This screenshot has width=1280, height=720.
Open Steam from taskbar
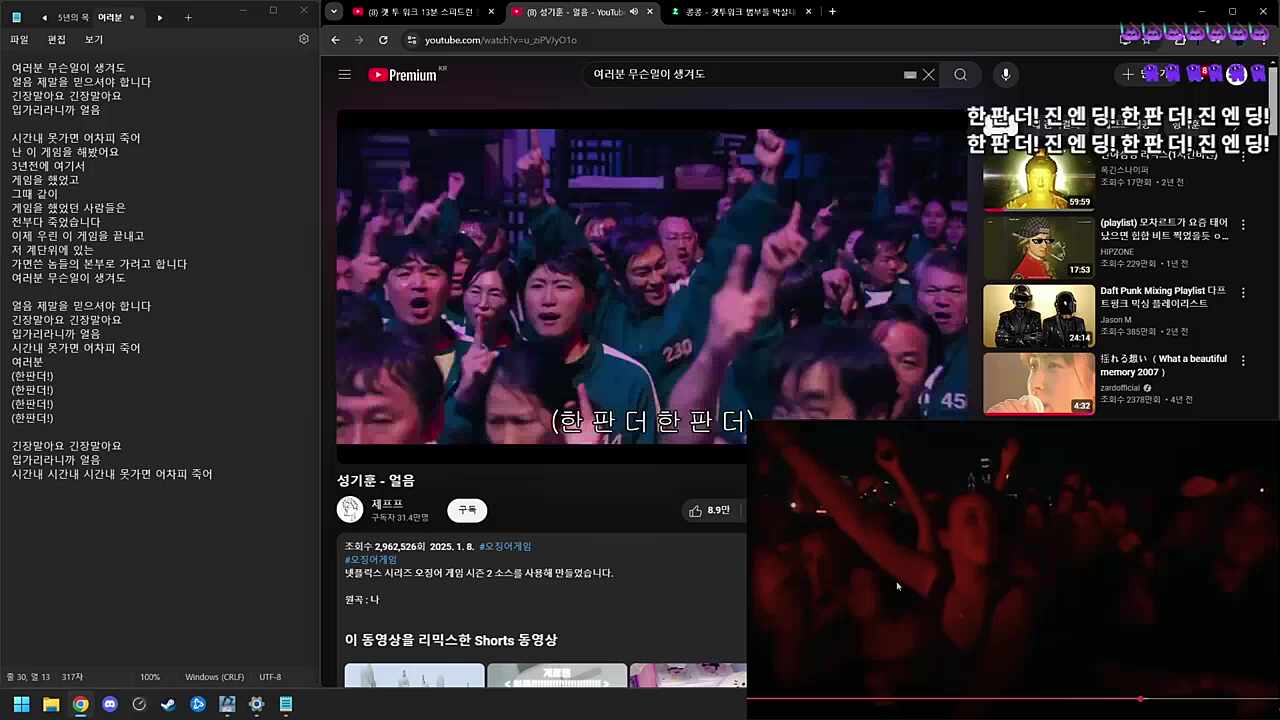tap(169, 704)
